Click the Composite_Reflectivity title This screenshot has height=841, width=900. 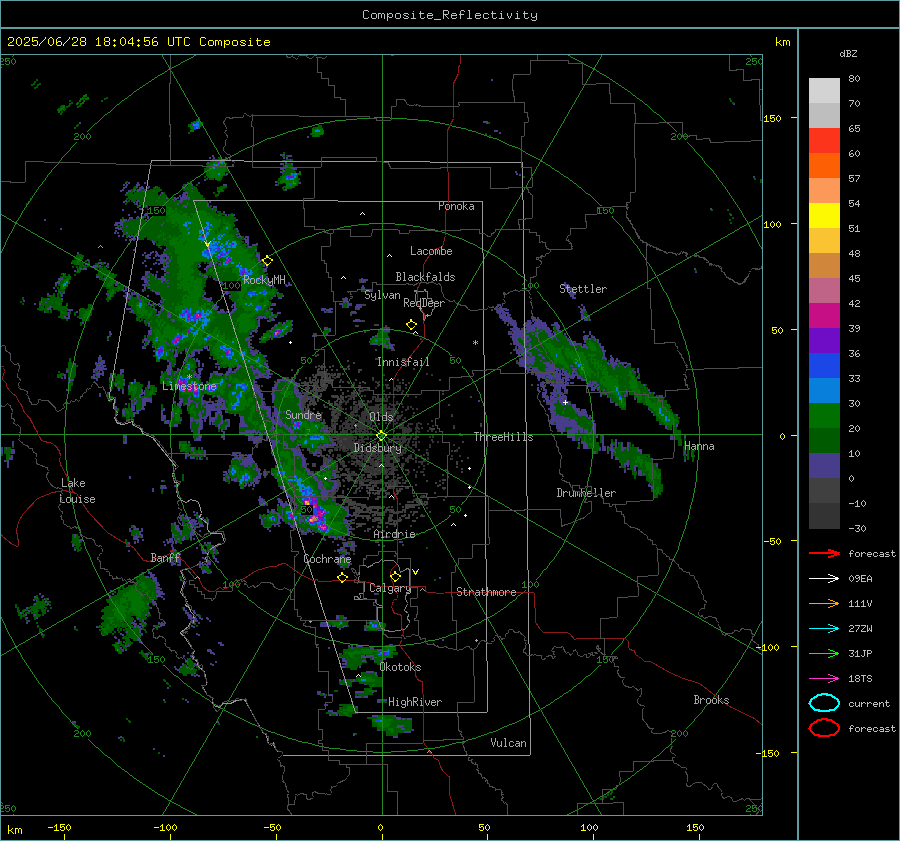[449, 15]
